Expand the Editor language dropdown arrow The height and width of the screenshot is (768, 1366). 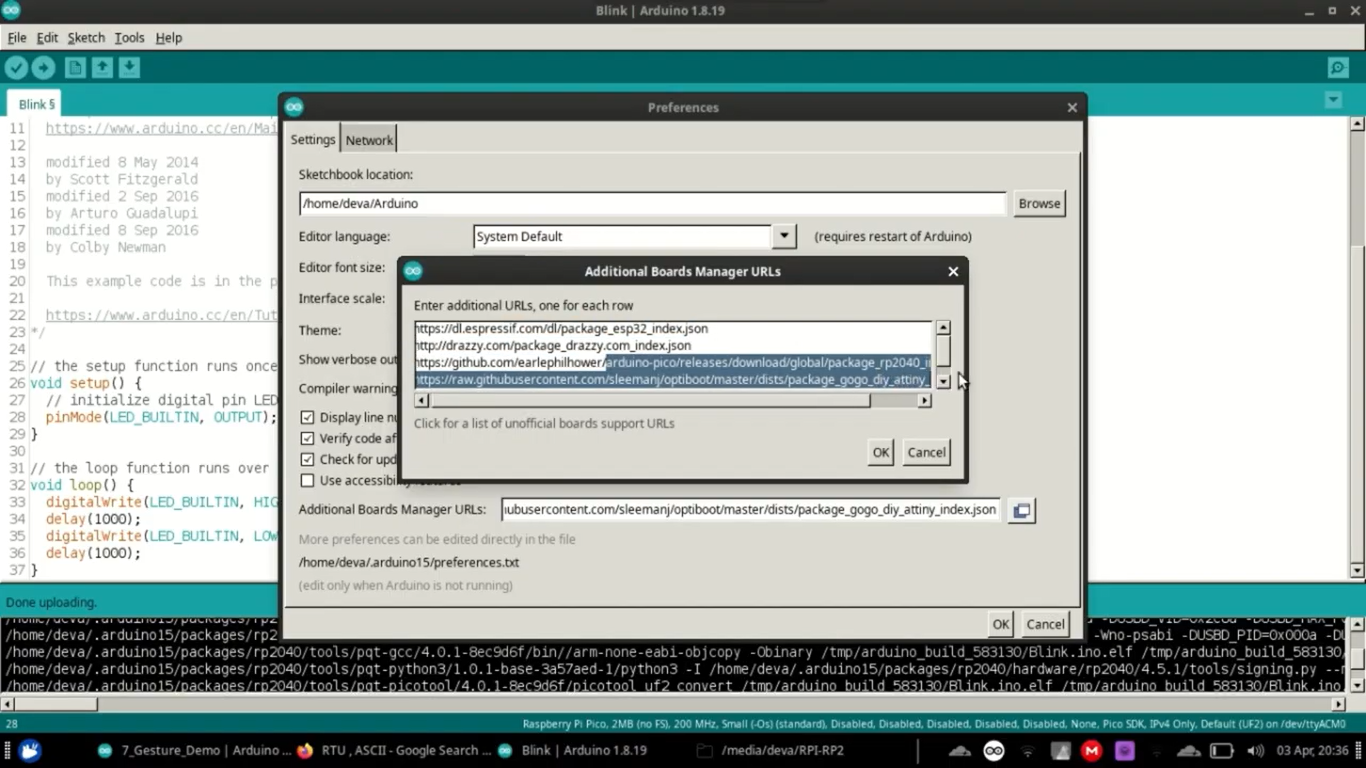(784, 236)
